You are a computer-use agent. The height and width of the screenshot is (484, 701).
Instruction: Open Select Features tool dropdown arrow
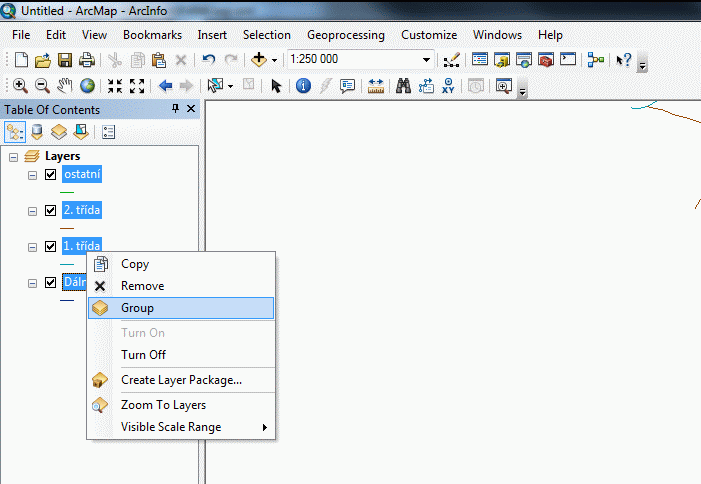point(231,86)
